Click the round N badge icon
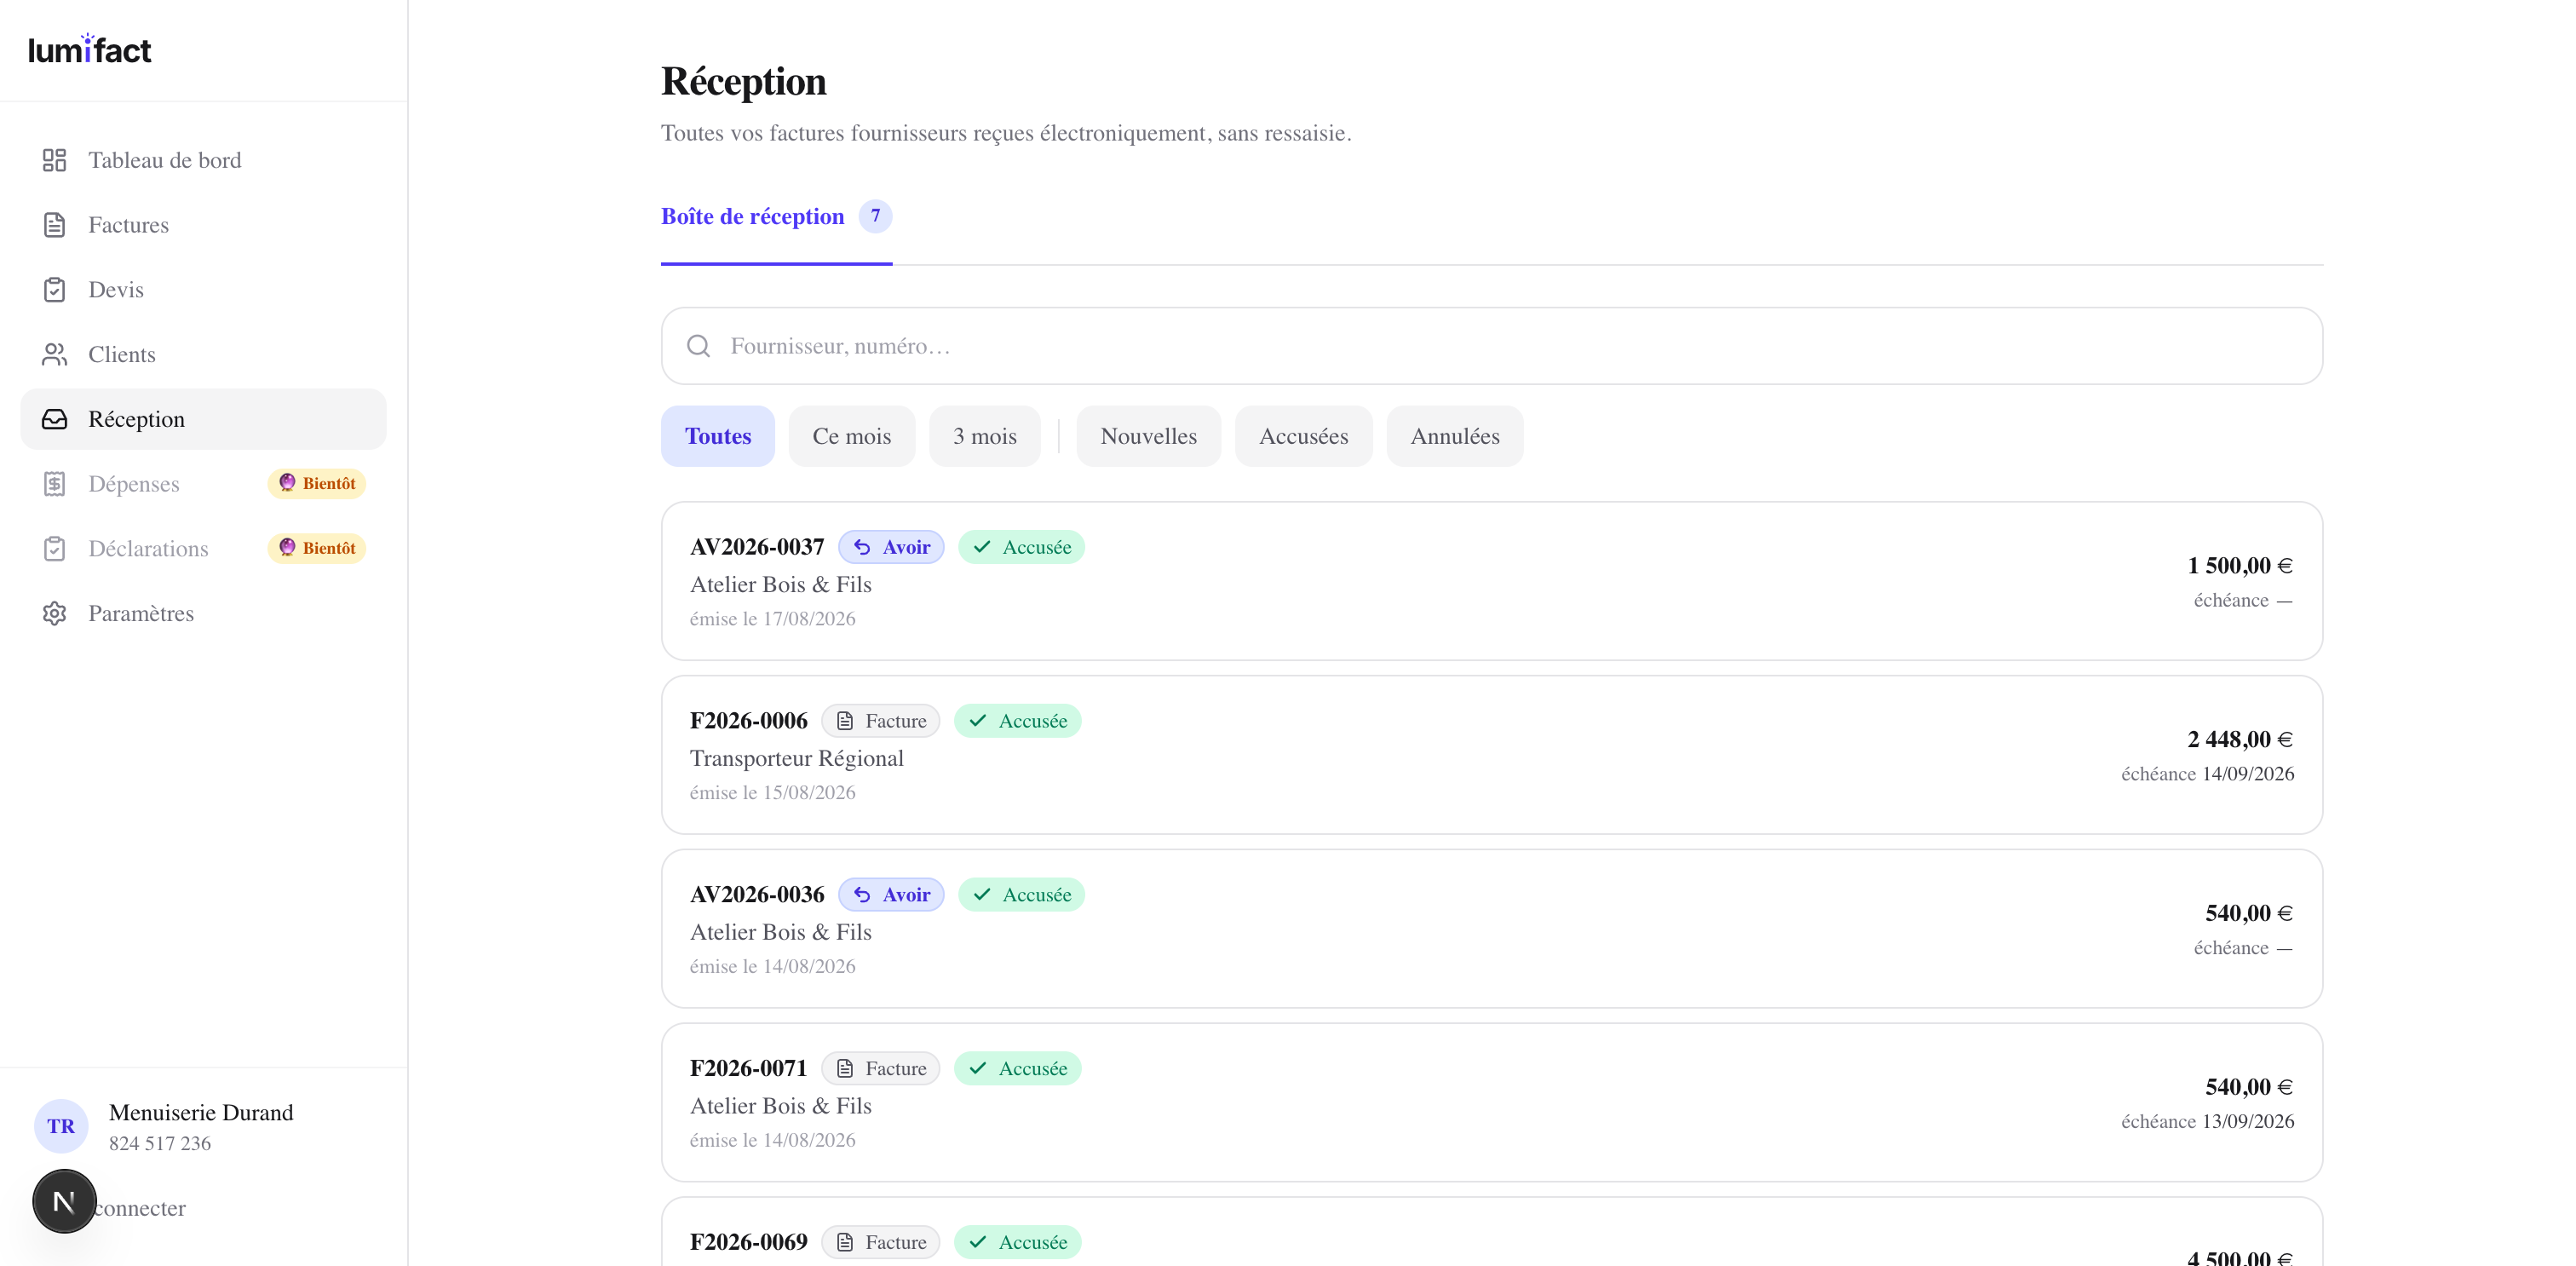This screenshot has height=1266, width=2576. click(64, 1201)
